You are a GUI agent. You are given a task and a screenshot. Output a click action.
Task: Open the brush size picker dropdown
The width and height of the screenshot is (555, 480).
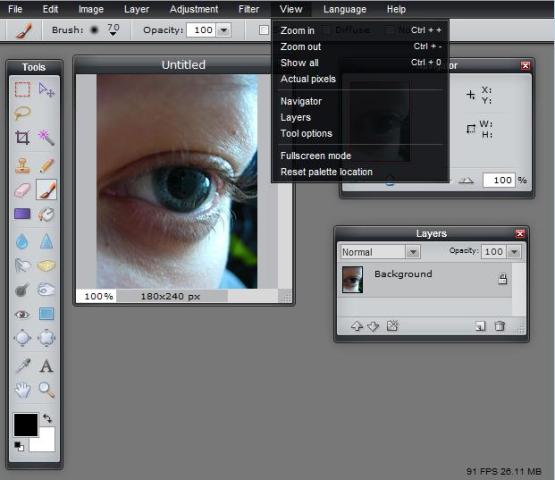[x=113, y=30]
